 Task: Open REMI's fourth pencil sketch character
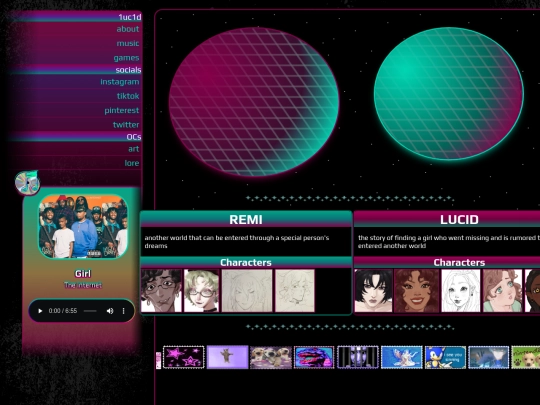coord(295,291)
